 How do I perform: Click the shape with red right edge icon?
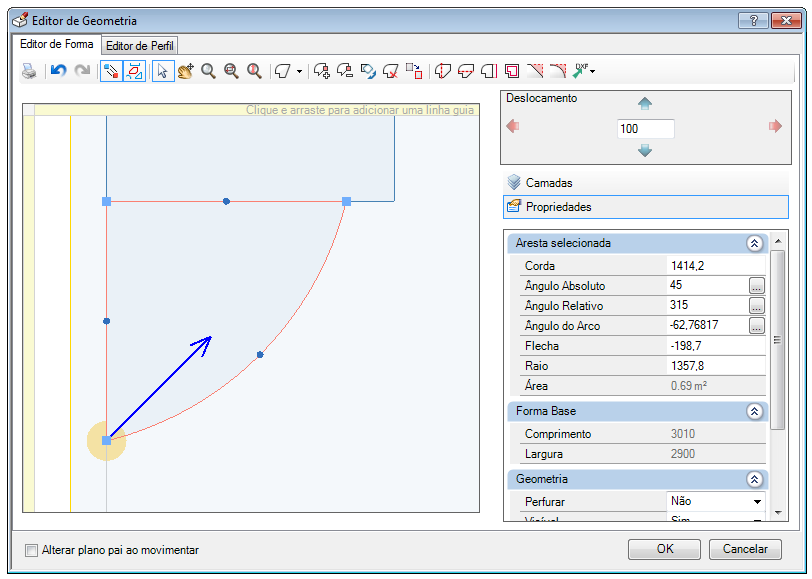489,71
